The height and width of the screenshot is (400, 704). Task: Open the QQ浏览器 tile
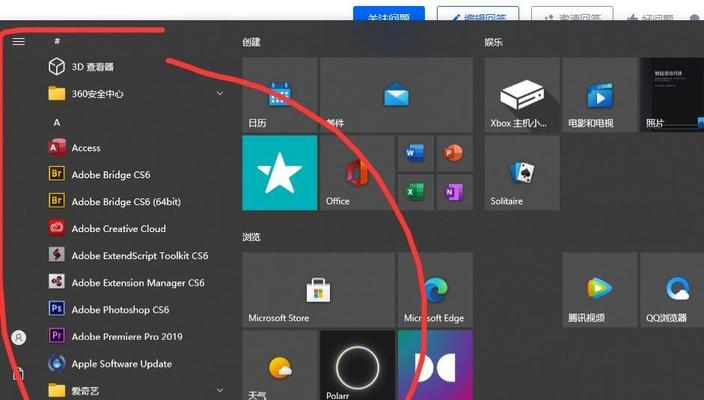pos(672,290)
